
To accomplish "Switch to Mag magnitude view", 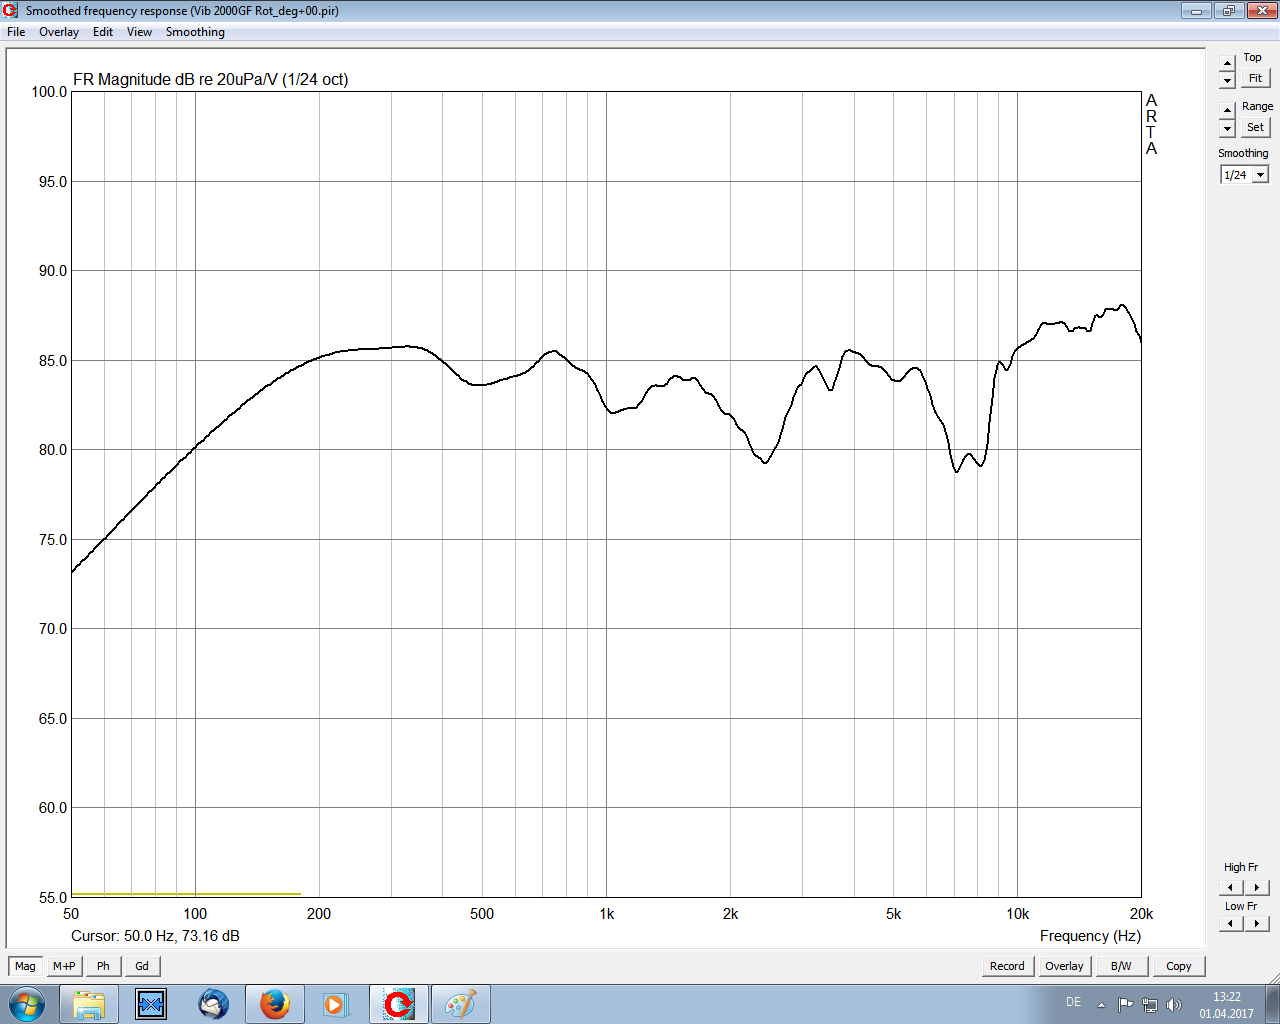I will click(x=25, y=966).
